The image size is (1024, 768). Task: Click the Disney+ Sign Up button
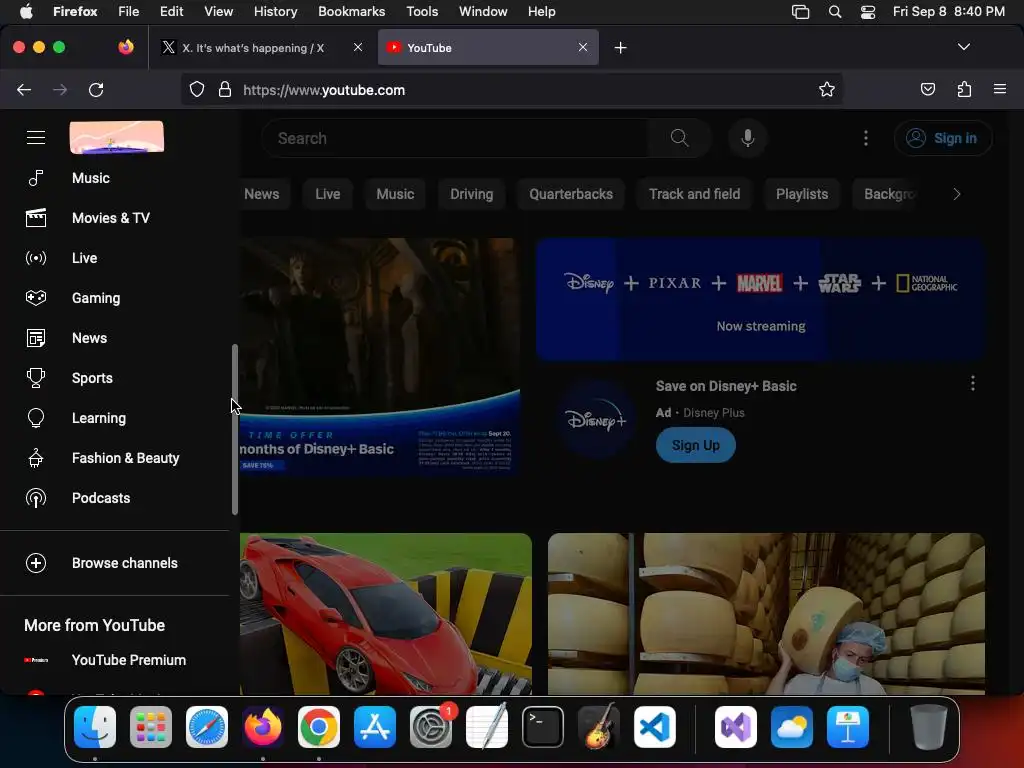(696, 445)
